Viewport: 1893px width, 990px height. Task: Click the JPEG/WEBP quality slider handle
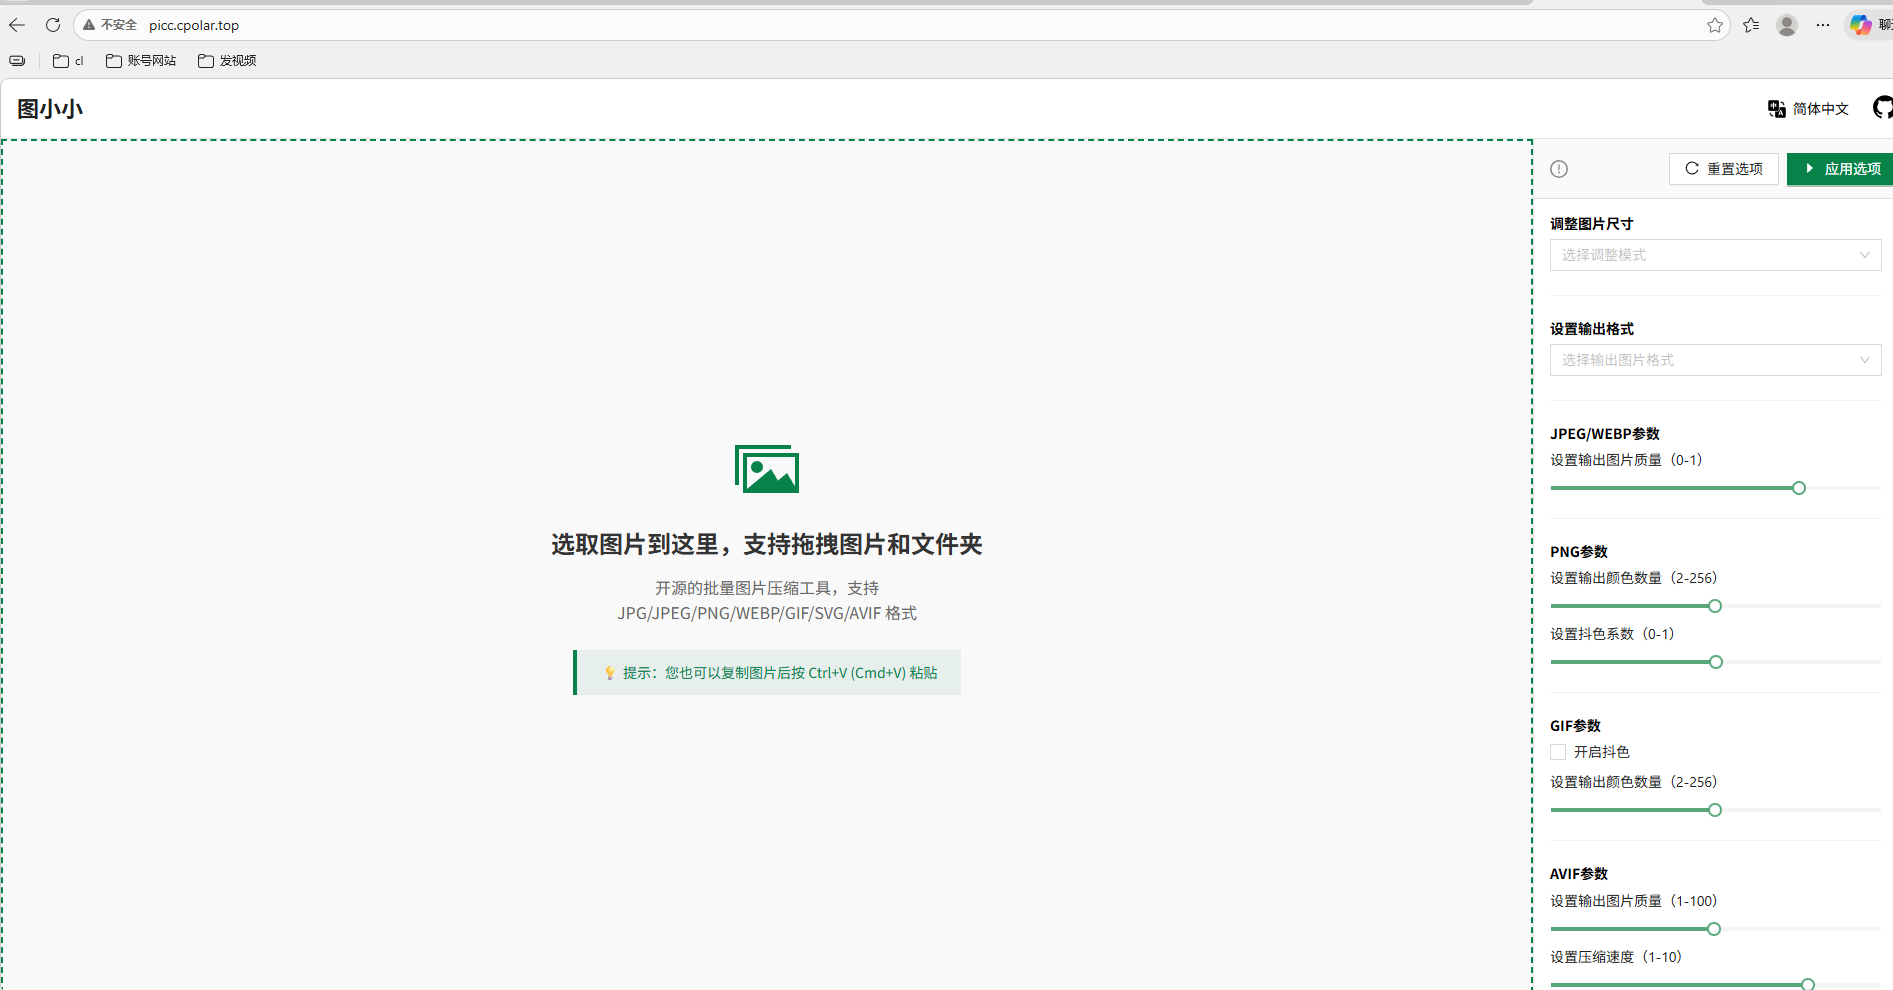tap(1798, 488)
